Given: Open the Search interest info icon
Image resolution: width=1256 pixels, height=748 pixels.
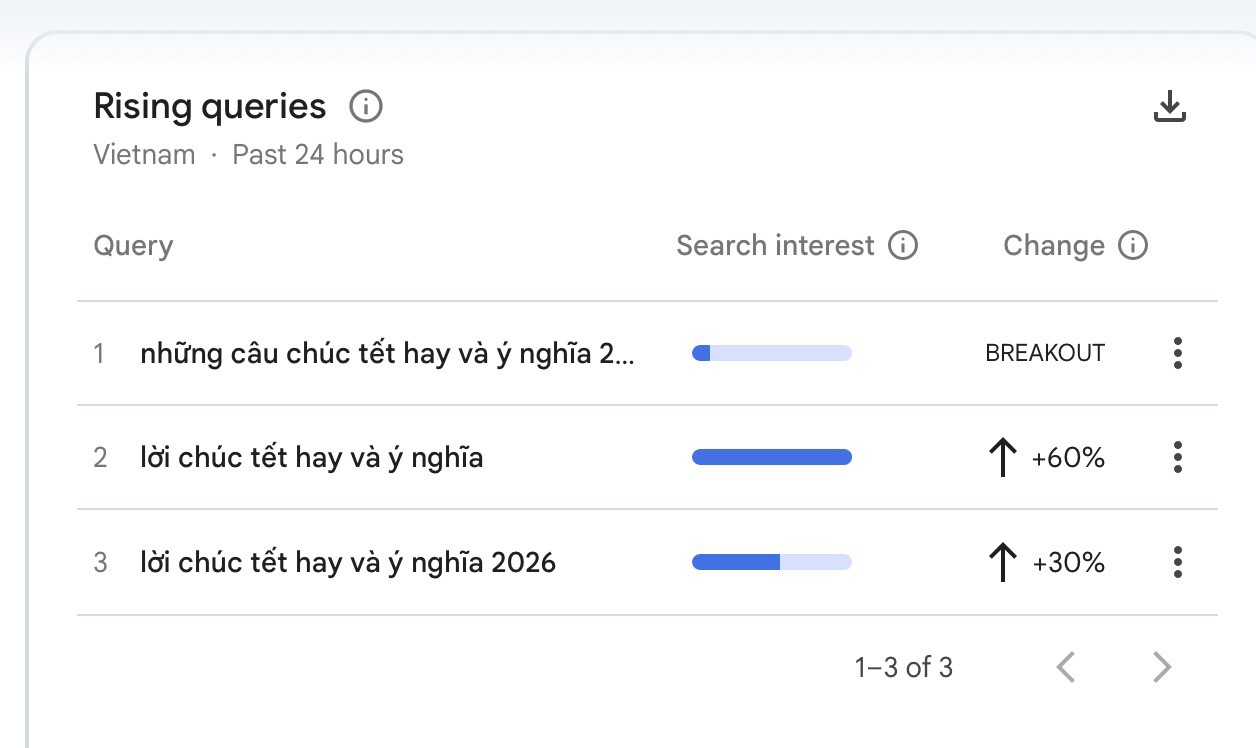Looking at the screenshot, I should coord(904,245).
